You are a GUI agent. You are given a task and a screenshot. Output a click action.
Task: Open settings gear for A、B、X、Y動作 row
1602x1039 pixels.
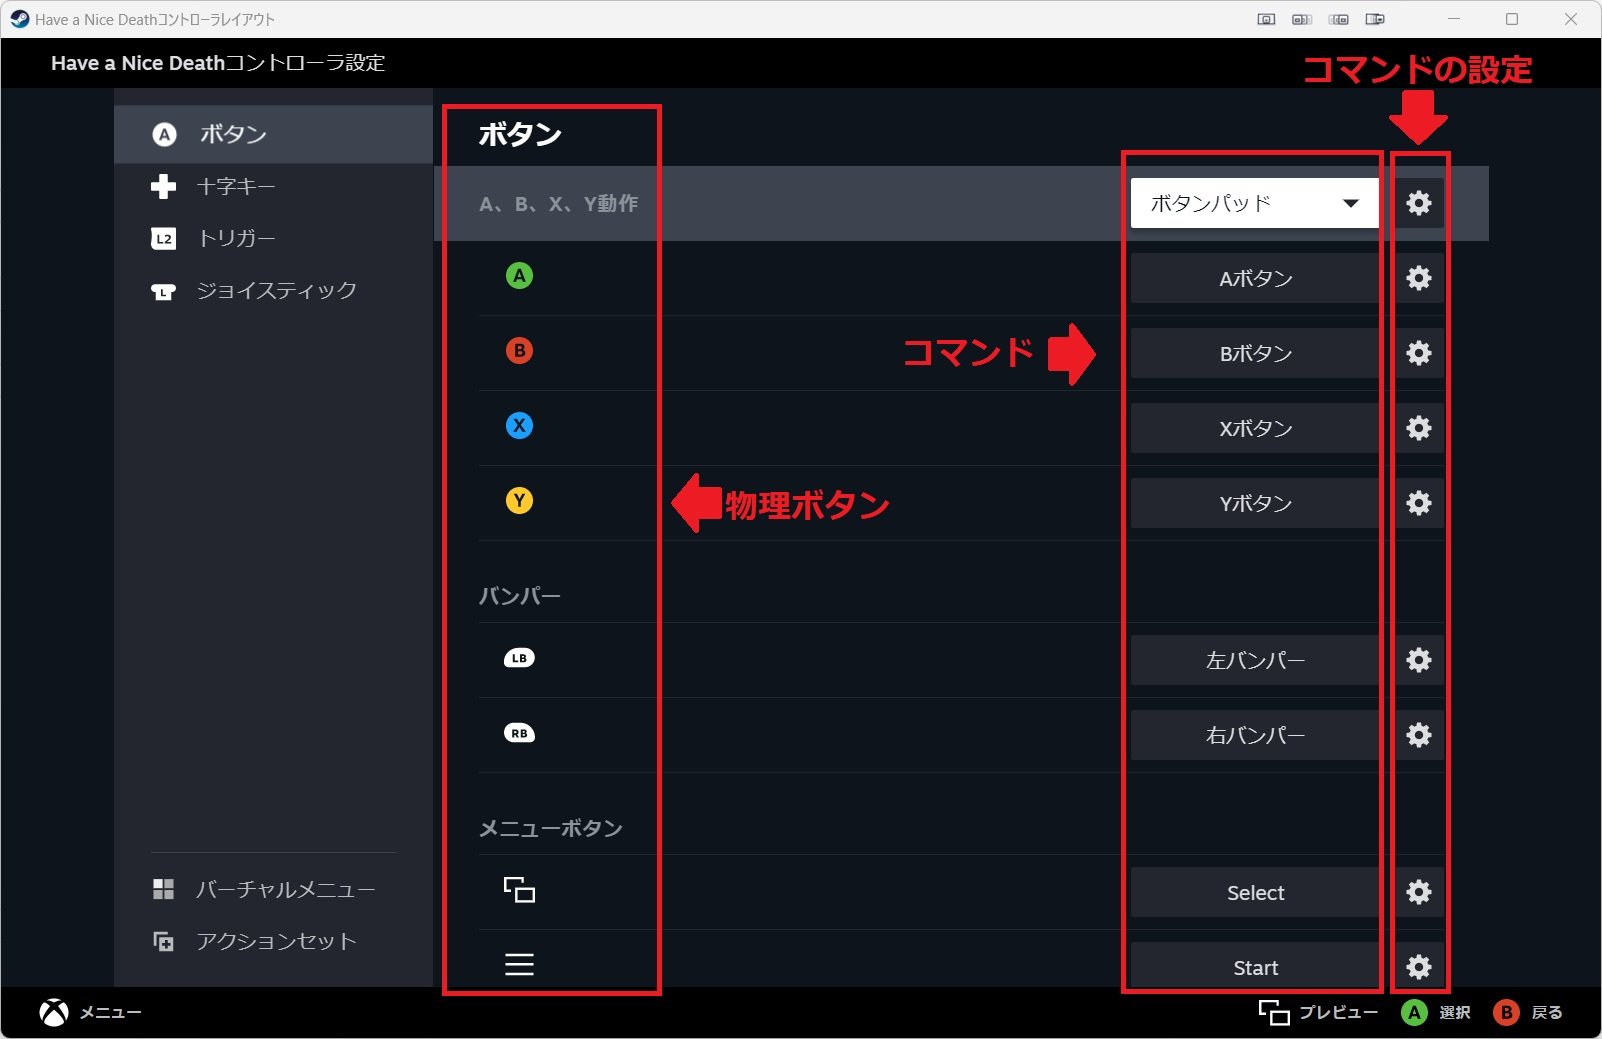(1418, 203)
